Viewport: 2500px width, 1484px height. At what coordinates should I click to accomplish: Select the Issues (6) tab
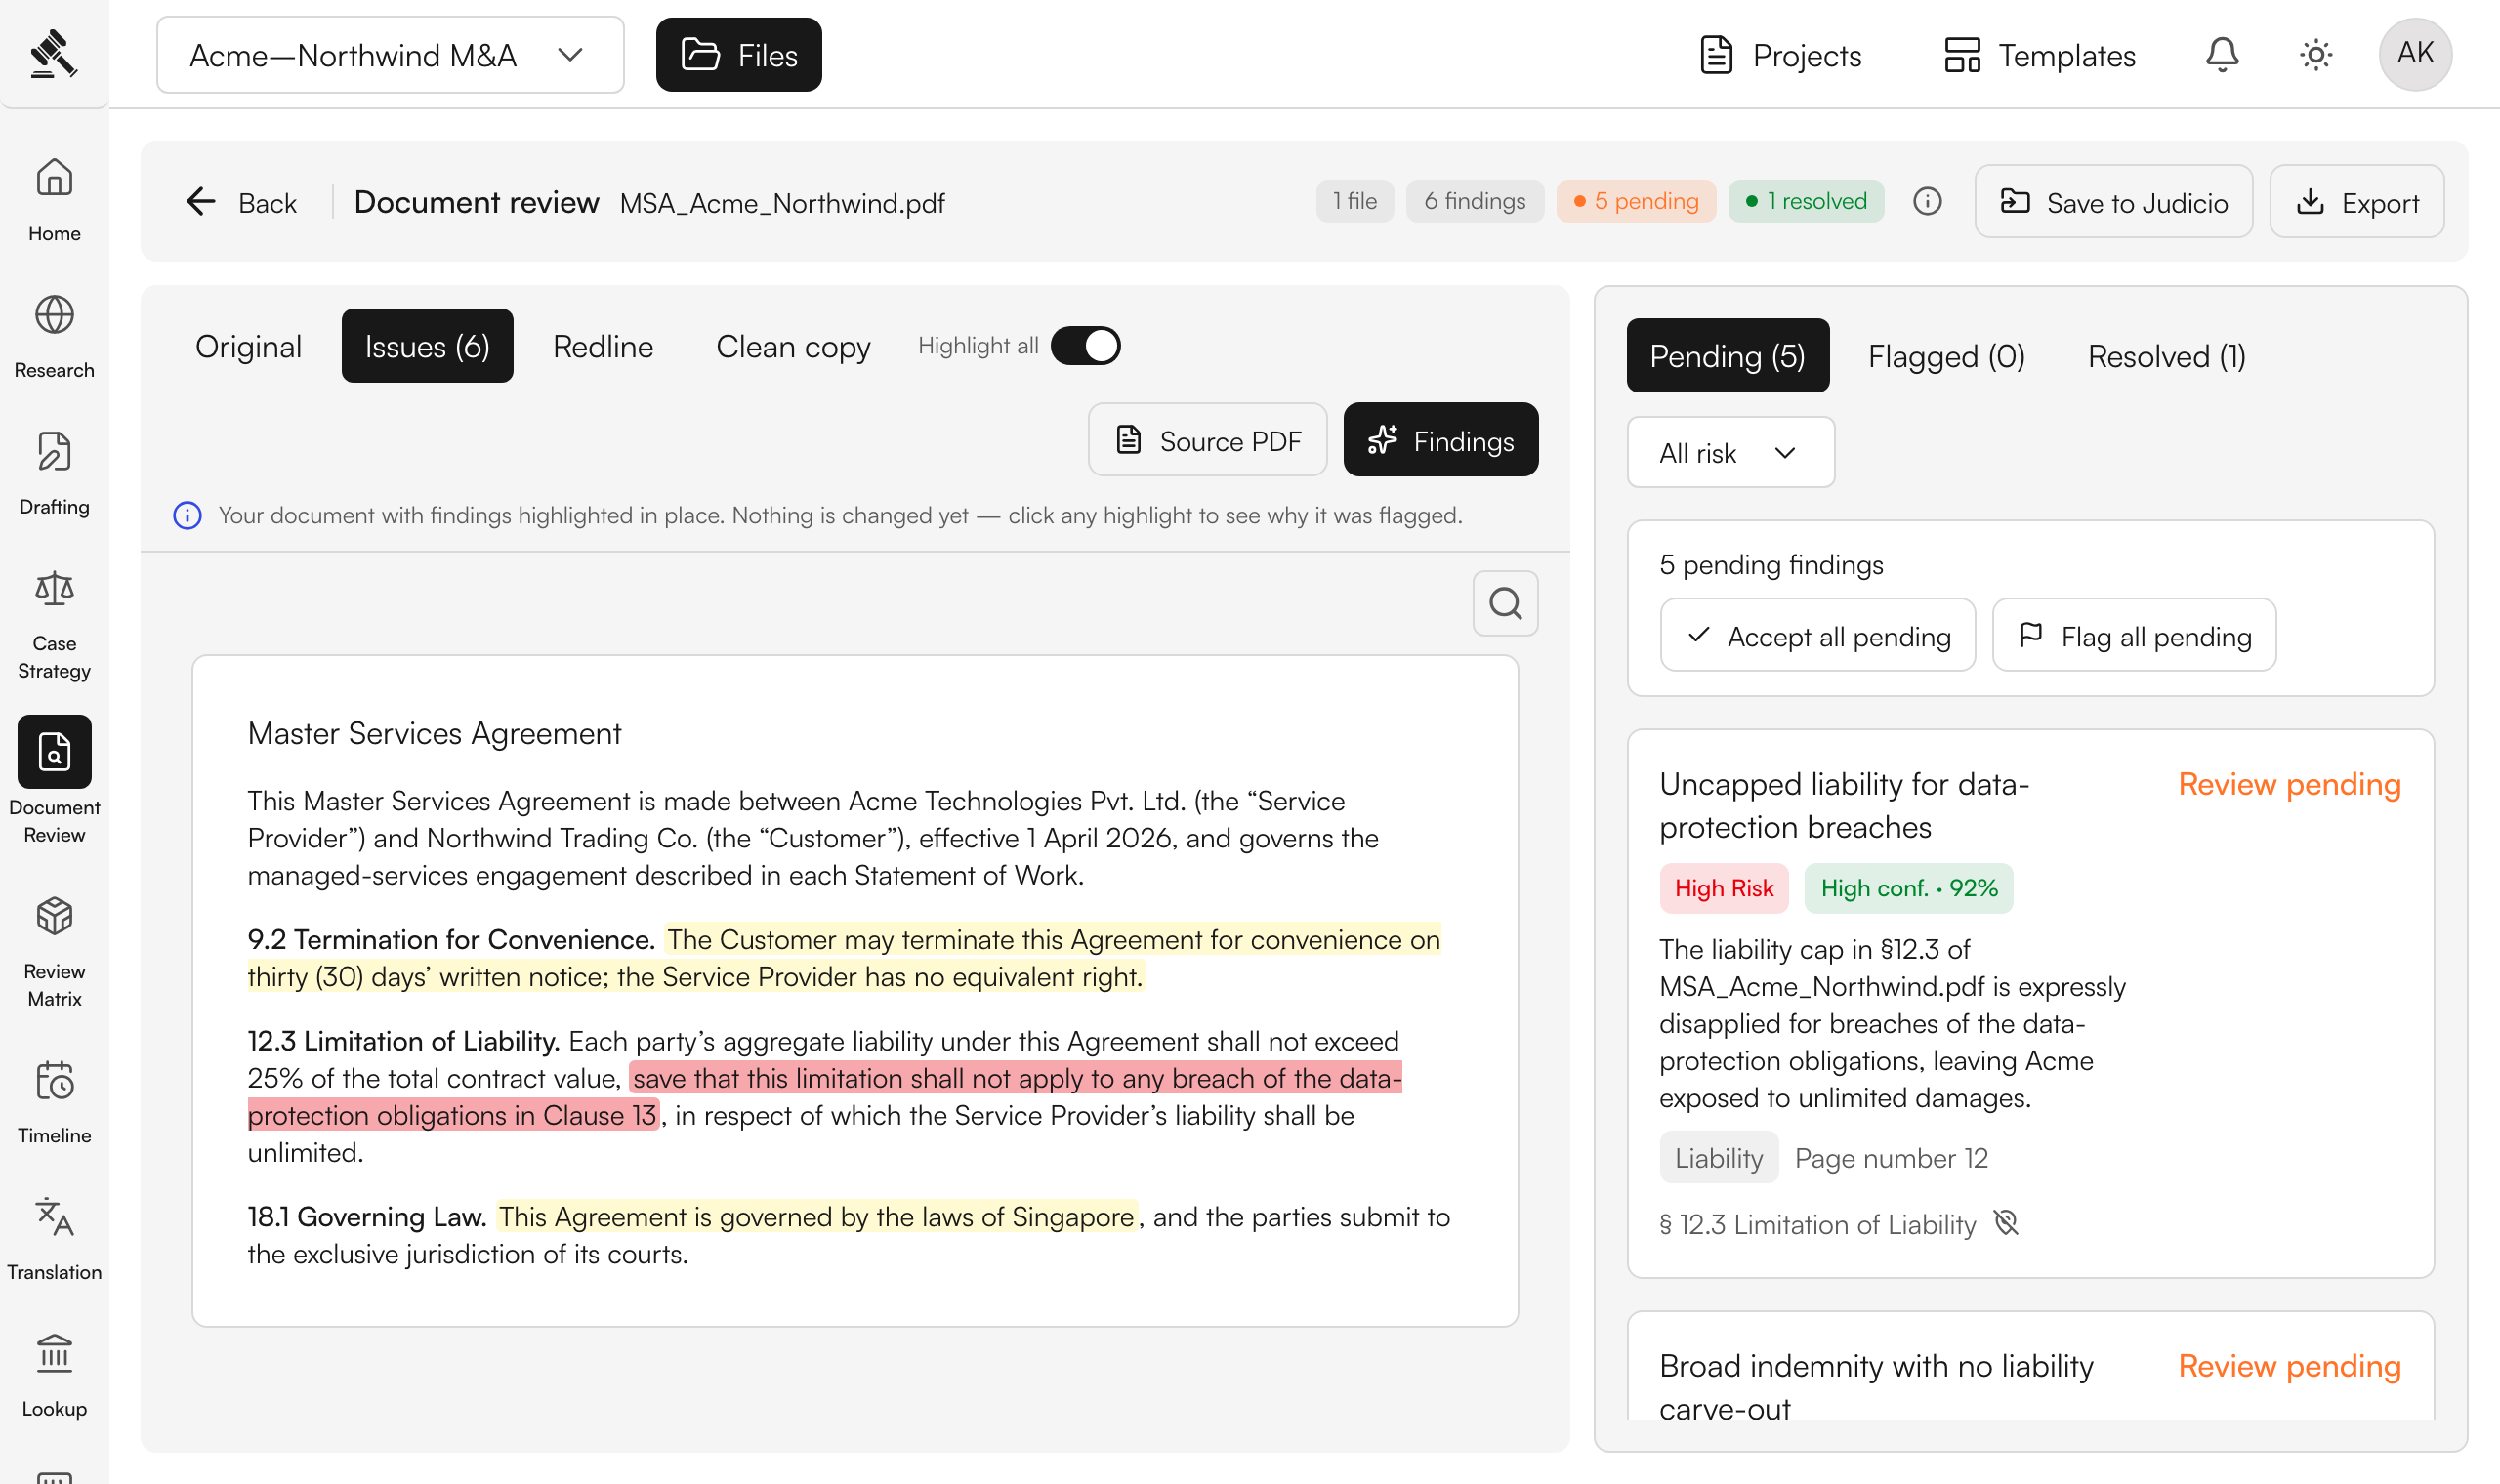pyautogui.click(x=427, y=346)
